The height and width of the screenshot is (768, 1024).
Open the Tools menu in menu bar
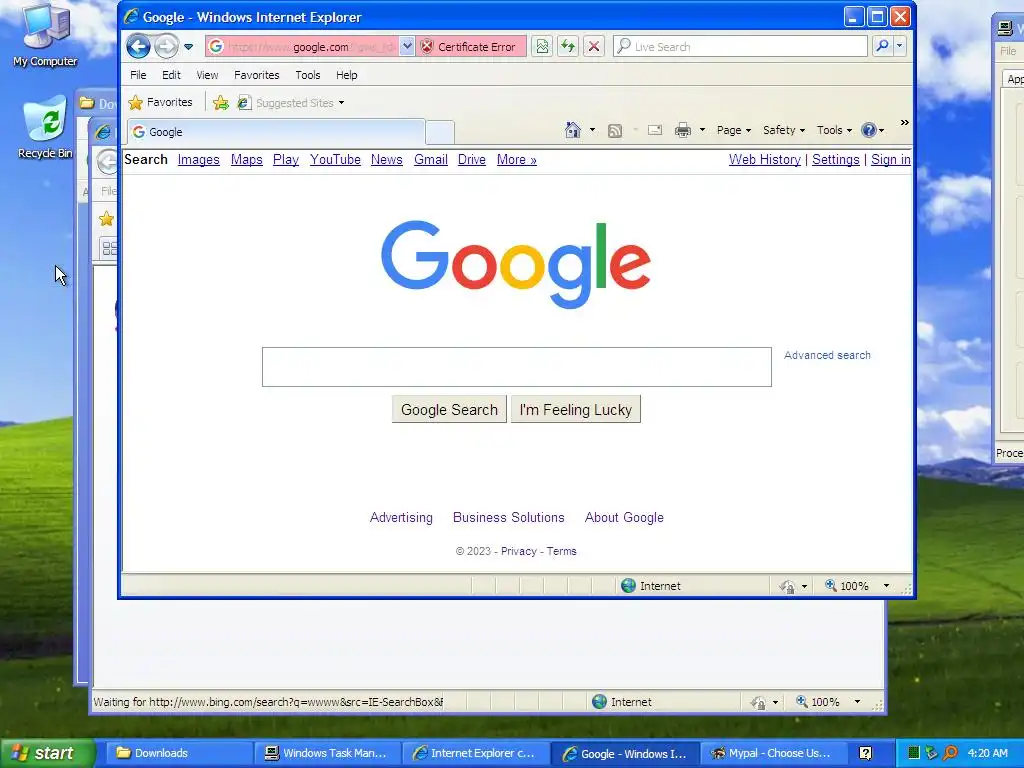pyautogui.click(x=308, y=75)
